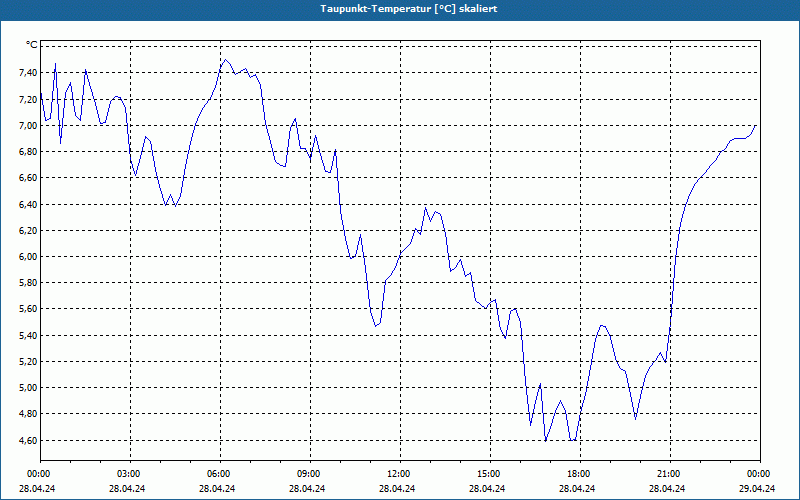The width and height of the screenshot is (800, 500).
Task: Click the 4,60 y-axis label
Action: pyautogui.click(x=28, y=440)
